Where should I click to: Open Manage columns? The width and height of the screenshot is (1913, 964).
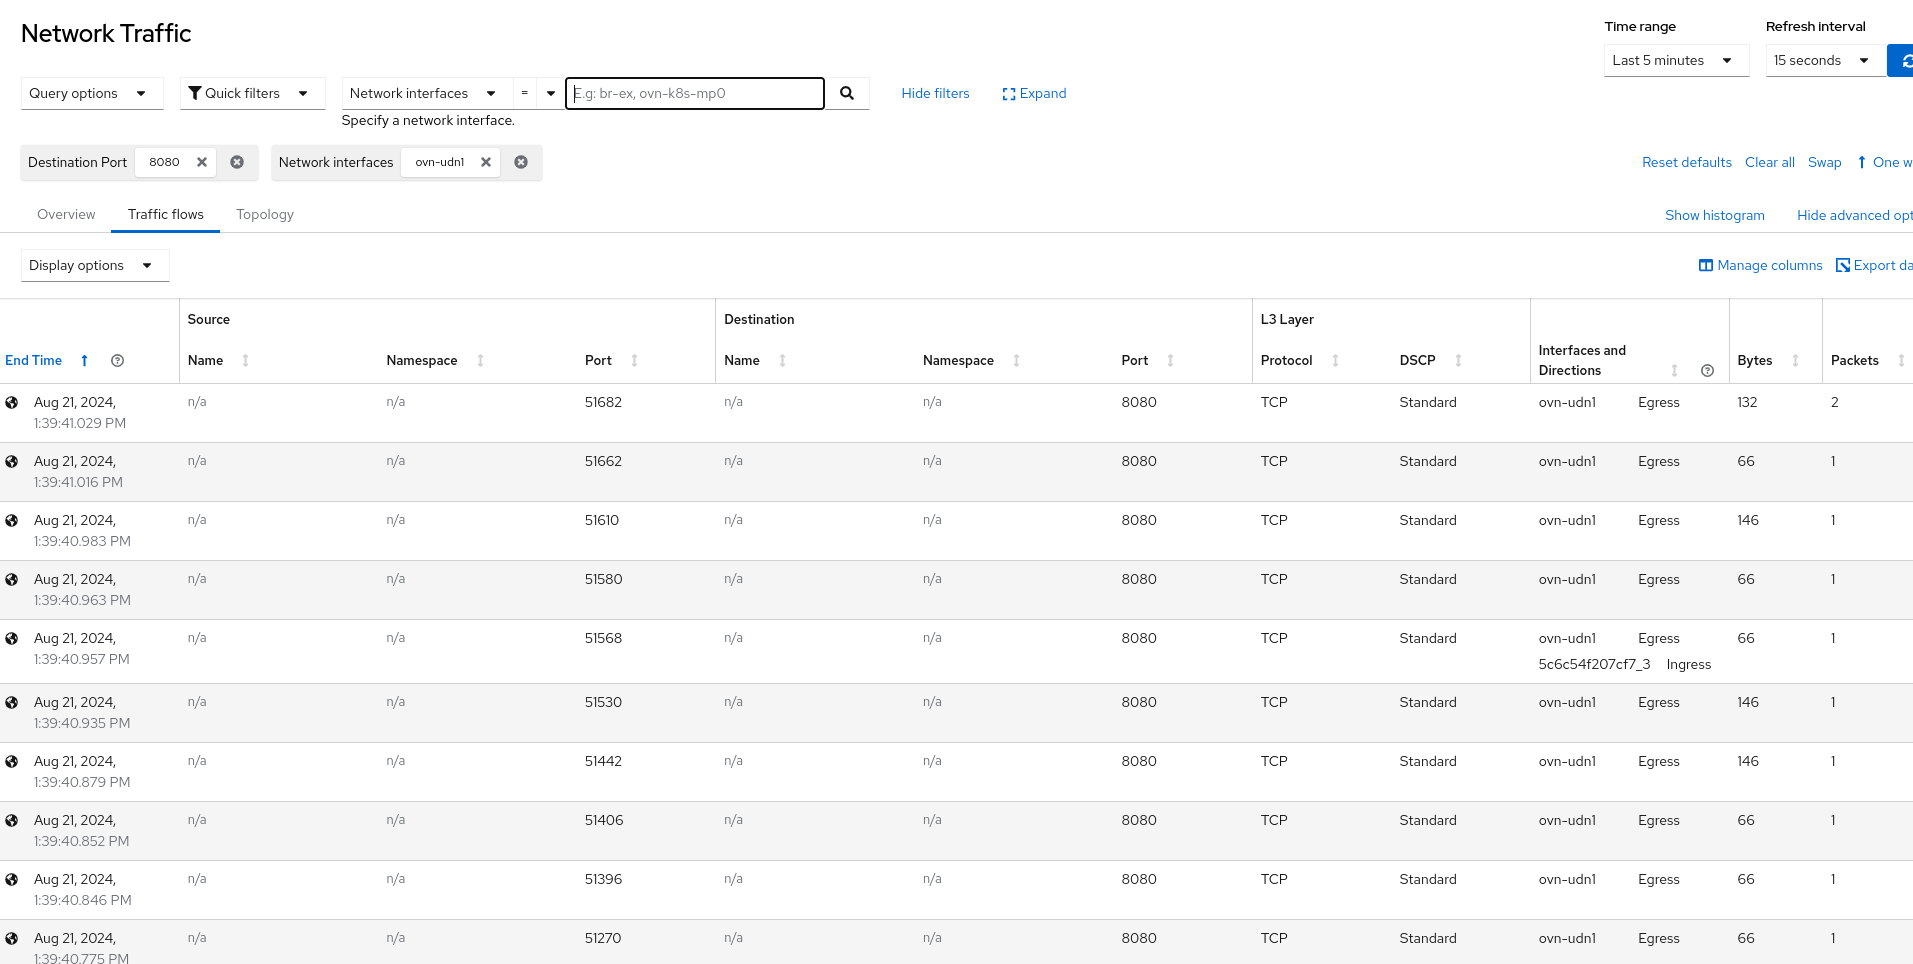coord(1760,265)
